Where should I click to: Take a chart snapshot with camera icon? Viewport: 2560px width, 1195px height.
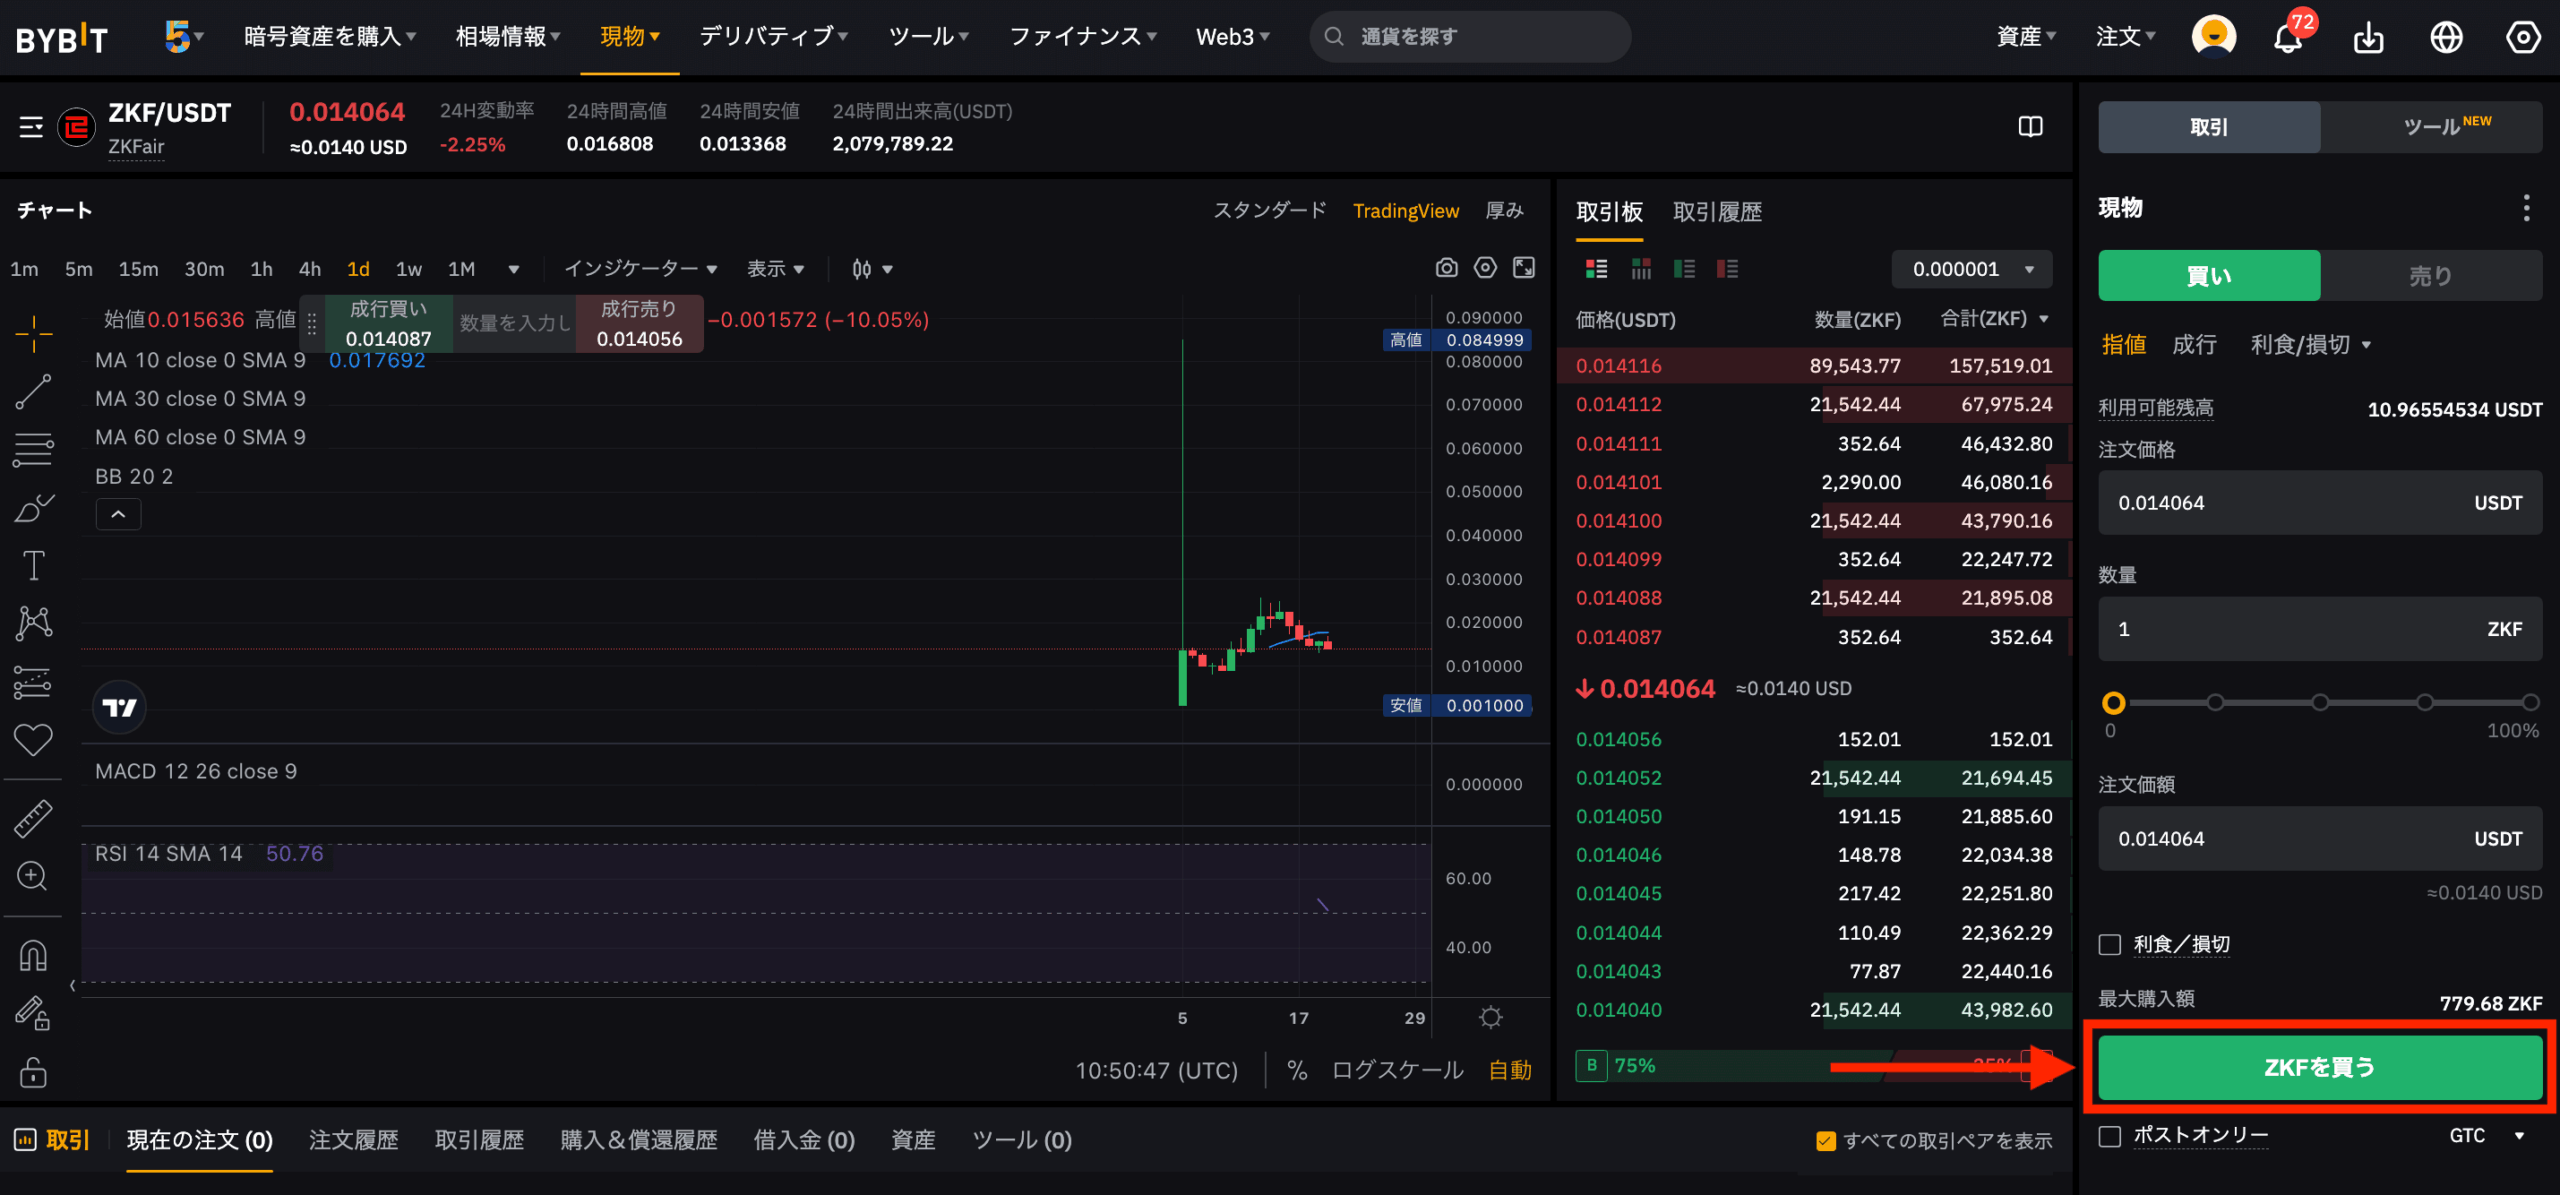coord(1446,268)
